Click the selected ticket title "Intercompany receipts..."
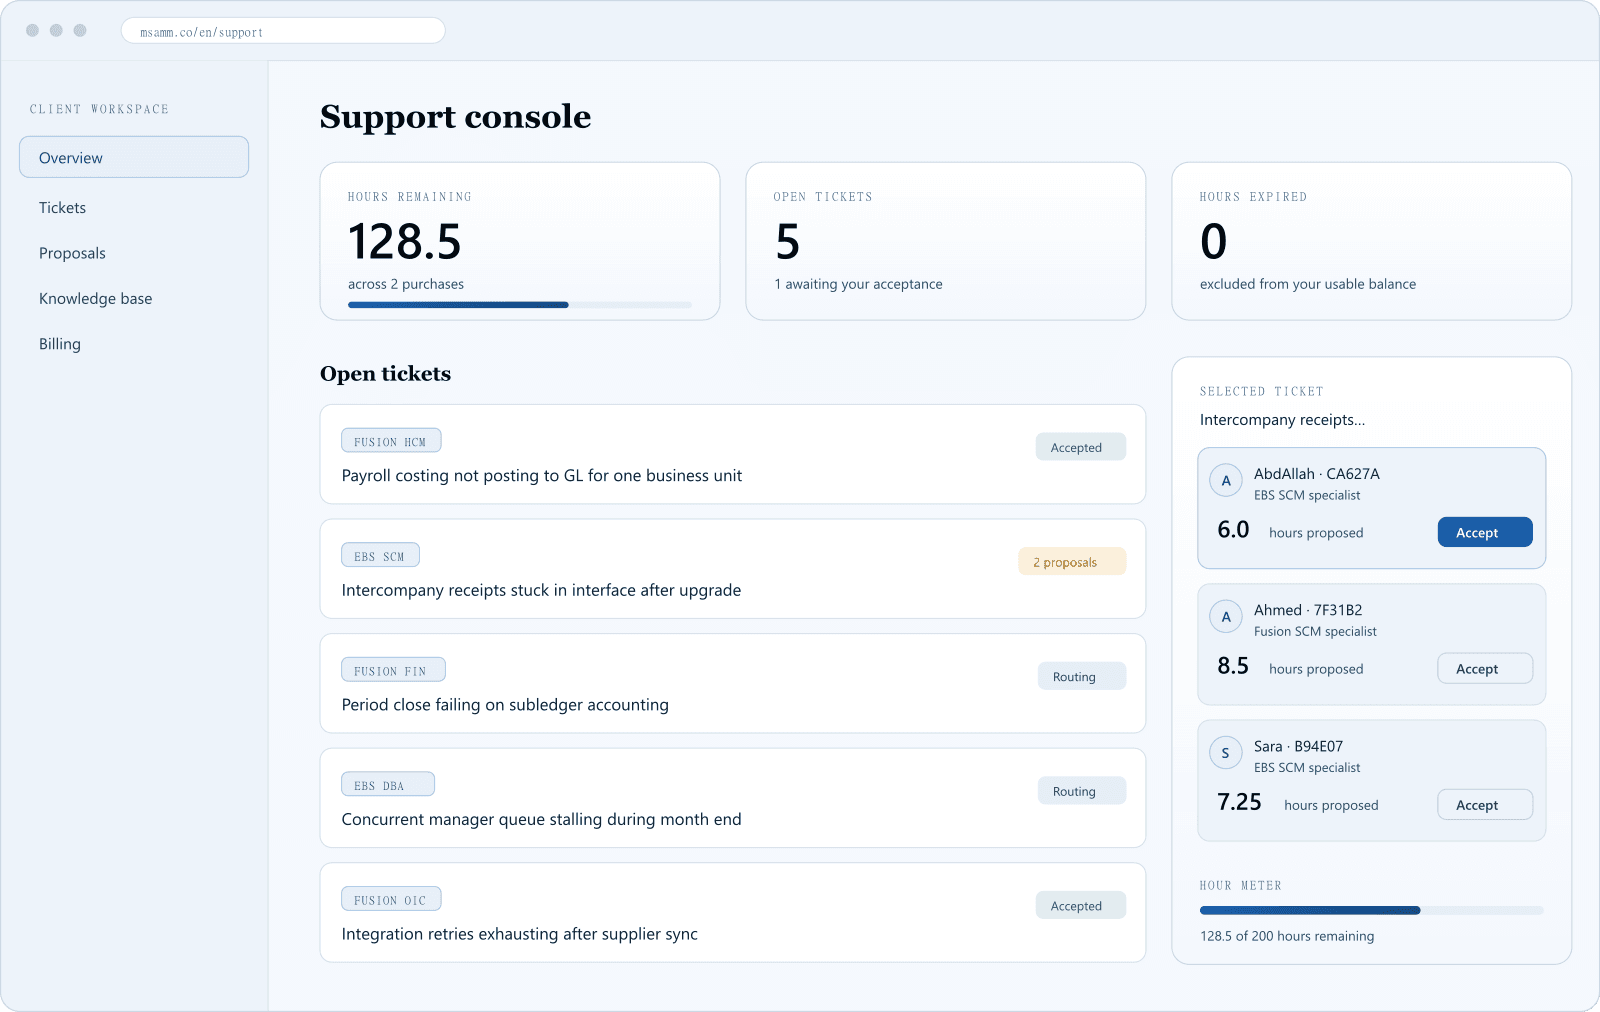 [1282, 420]
